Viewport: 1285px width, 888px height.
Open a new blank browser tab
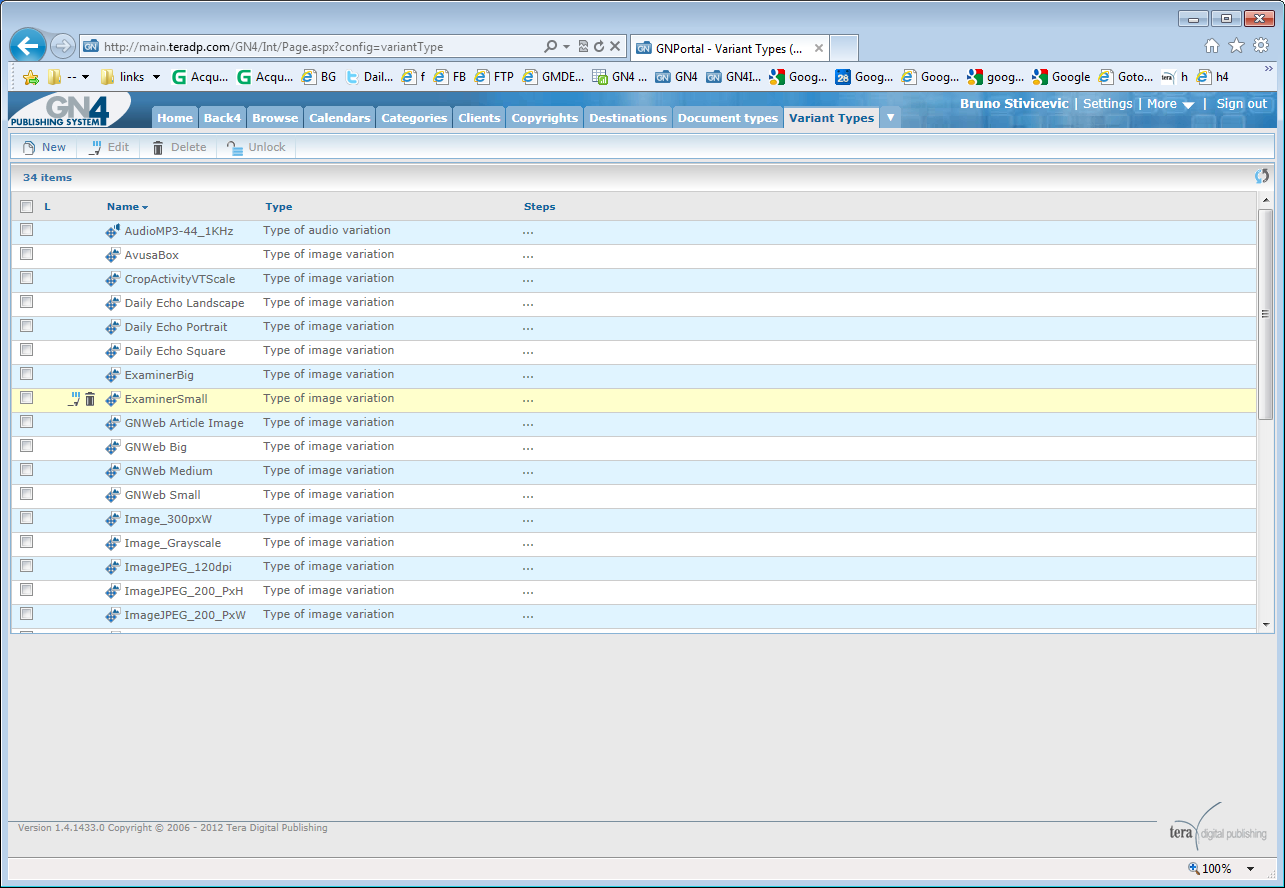coord(844,48)
